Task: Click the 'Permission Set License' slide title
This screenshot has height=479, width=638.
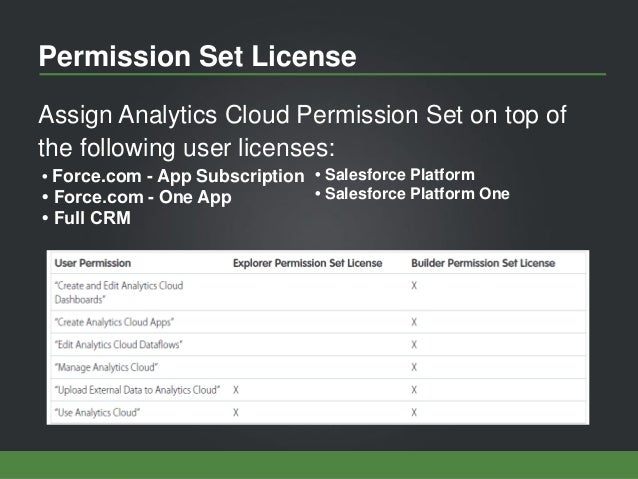Action: point(197,56)
